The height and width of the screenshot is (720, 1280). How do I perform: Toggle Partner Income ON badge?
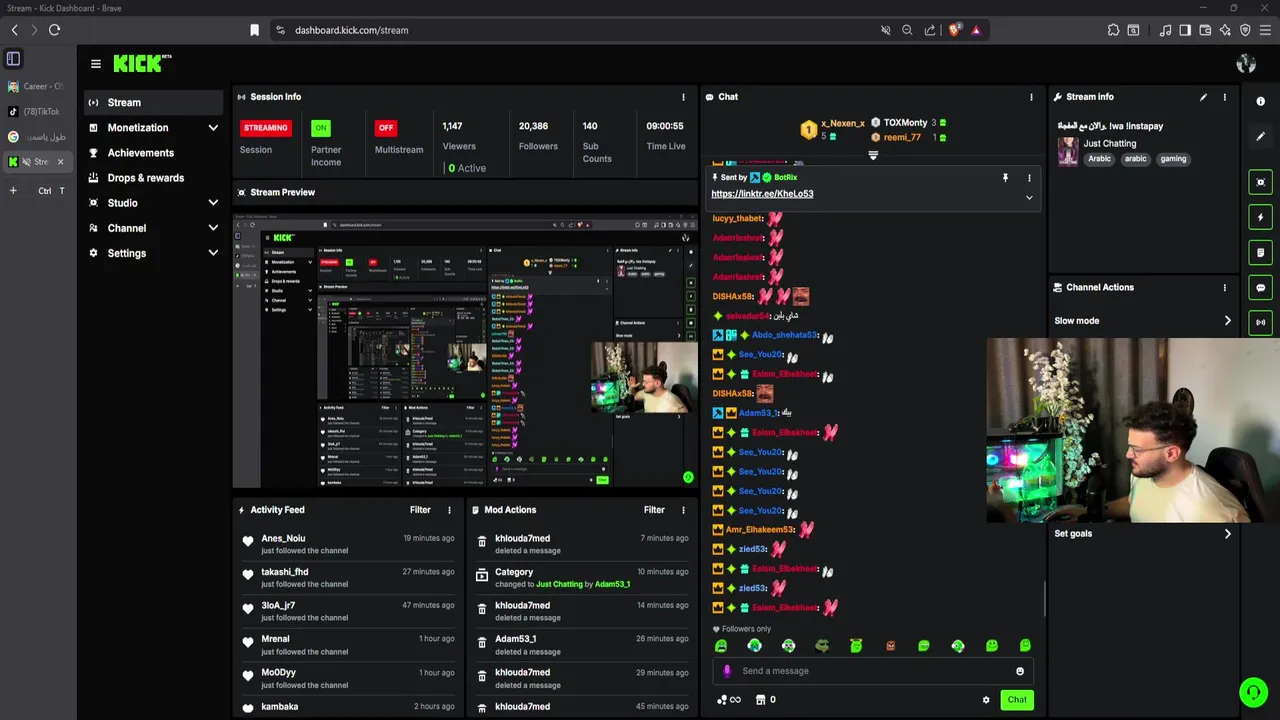321,128
